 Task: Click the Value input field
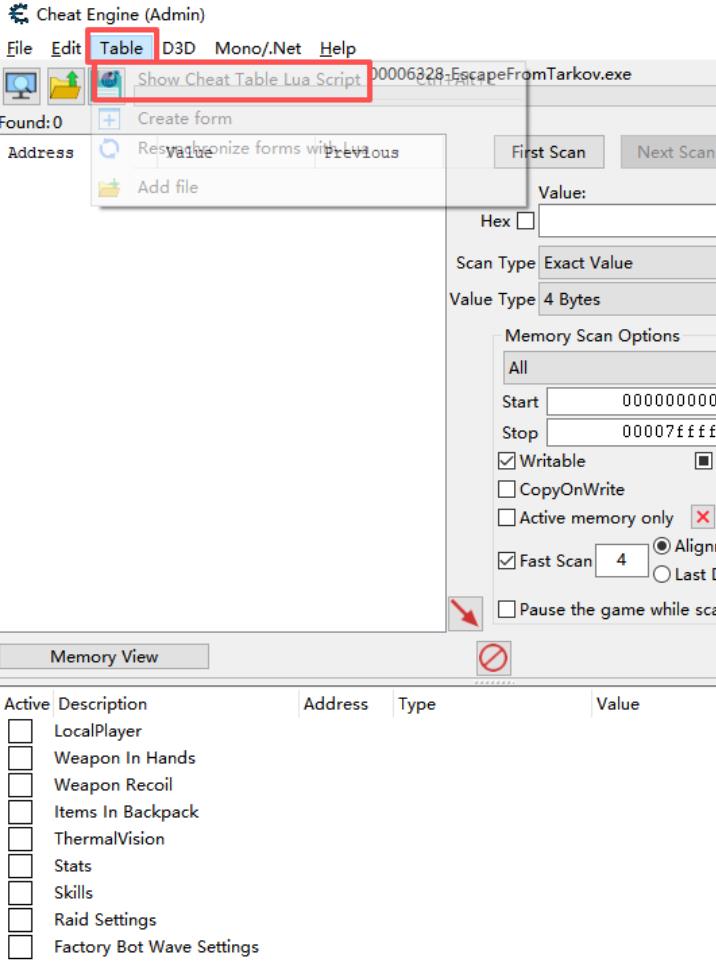[x=627, y=221]
